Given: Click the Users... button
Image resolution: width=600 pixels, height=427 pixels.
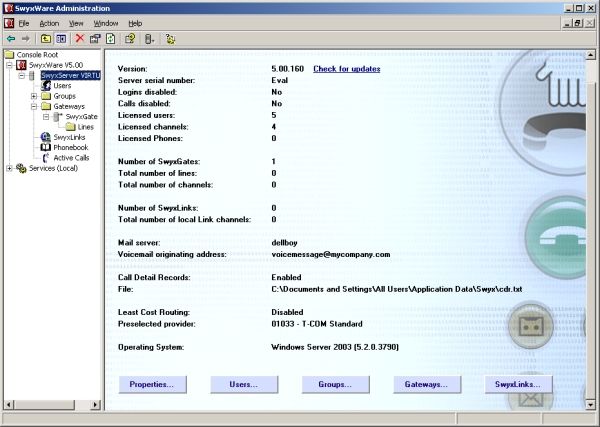Looking at the screenshot, I should pyautogui.click(x=244, y=385).
